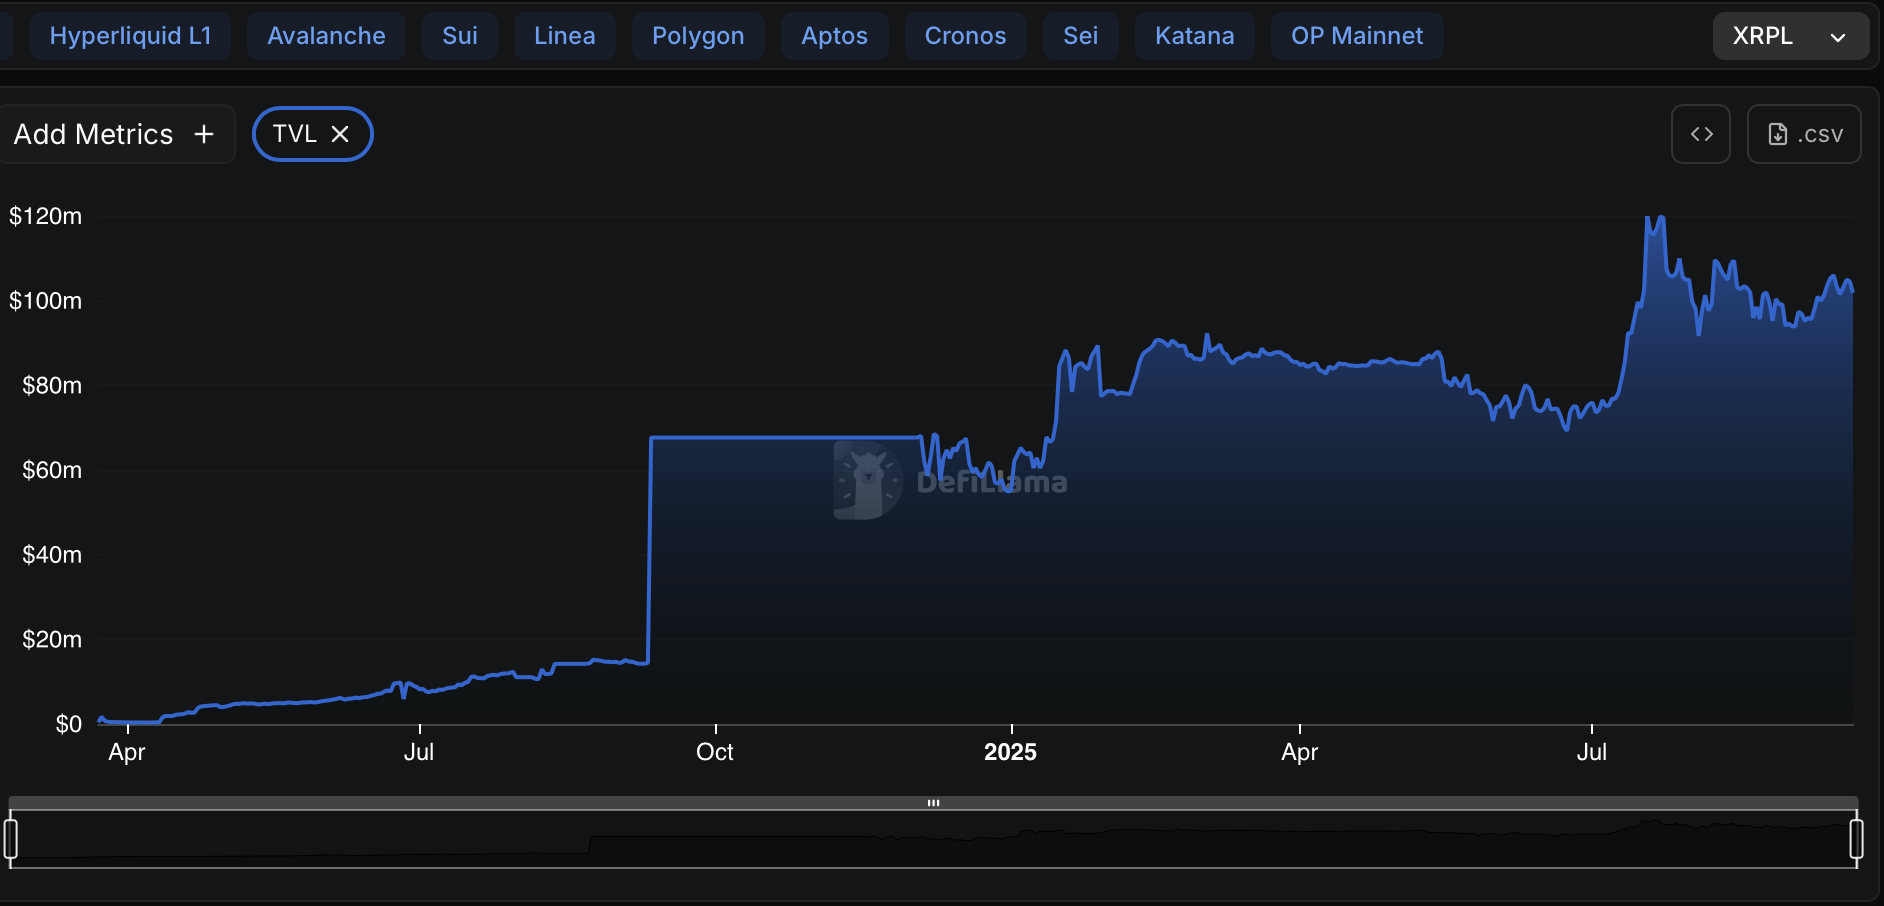Open the Sei chain tab
This screenshot has height=906, width=1884.
click(1081, 36)
